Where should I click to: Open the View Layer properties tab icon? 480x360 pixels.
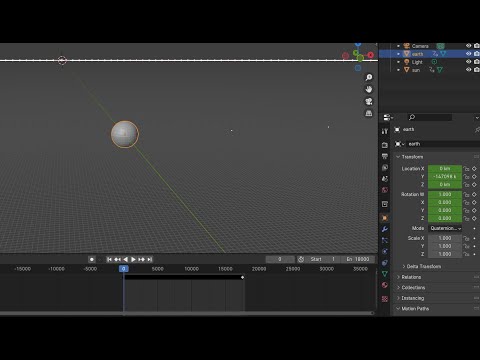point(385,167)
